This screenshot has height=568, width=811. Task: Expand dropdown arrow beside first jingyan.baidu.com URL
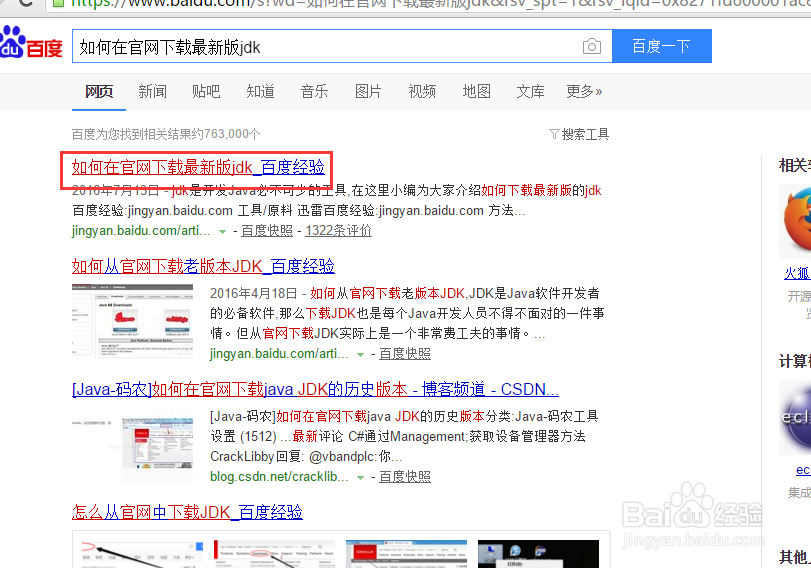(222, 232)
